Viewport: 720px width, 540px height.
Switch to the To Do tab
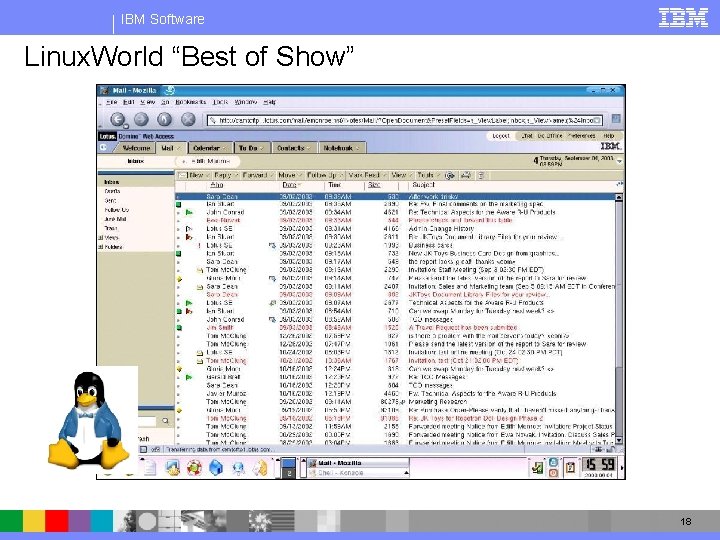click(x=251, y=148)
